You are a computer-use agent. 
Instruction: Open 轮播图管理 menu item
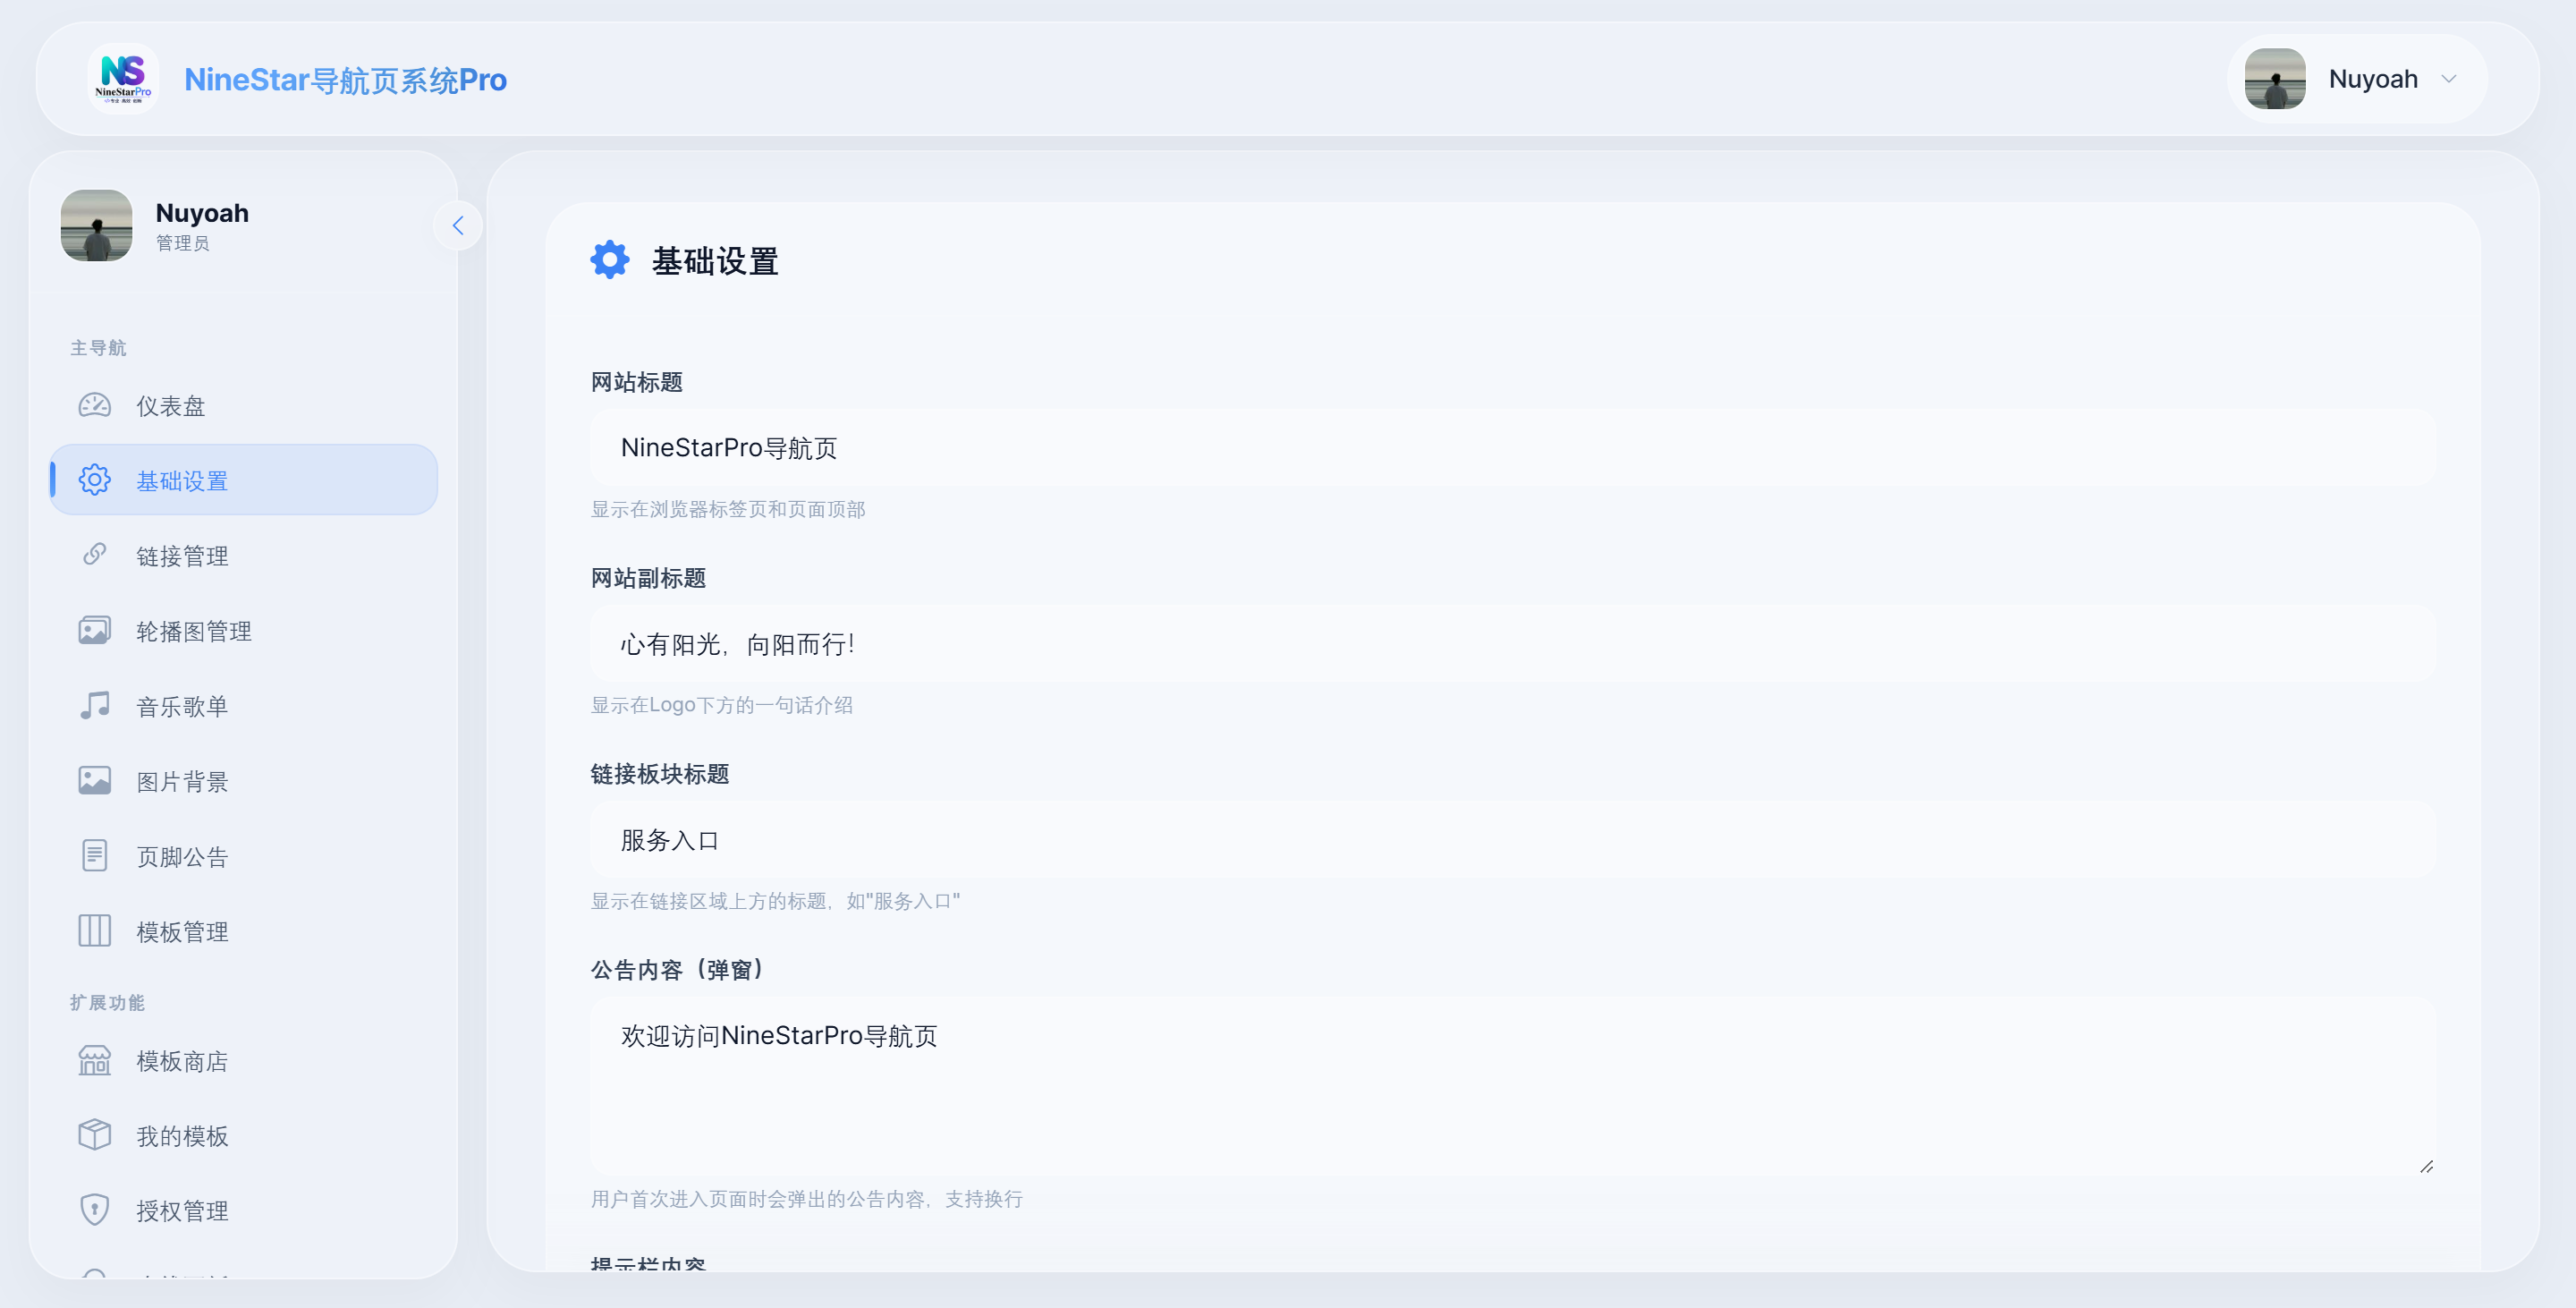244,630
